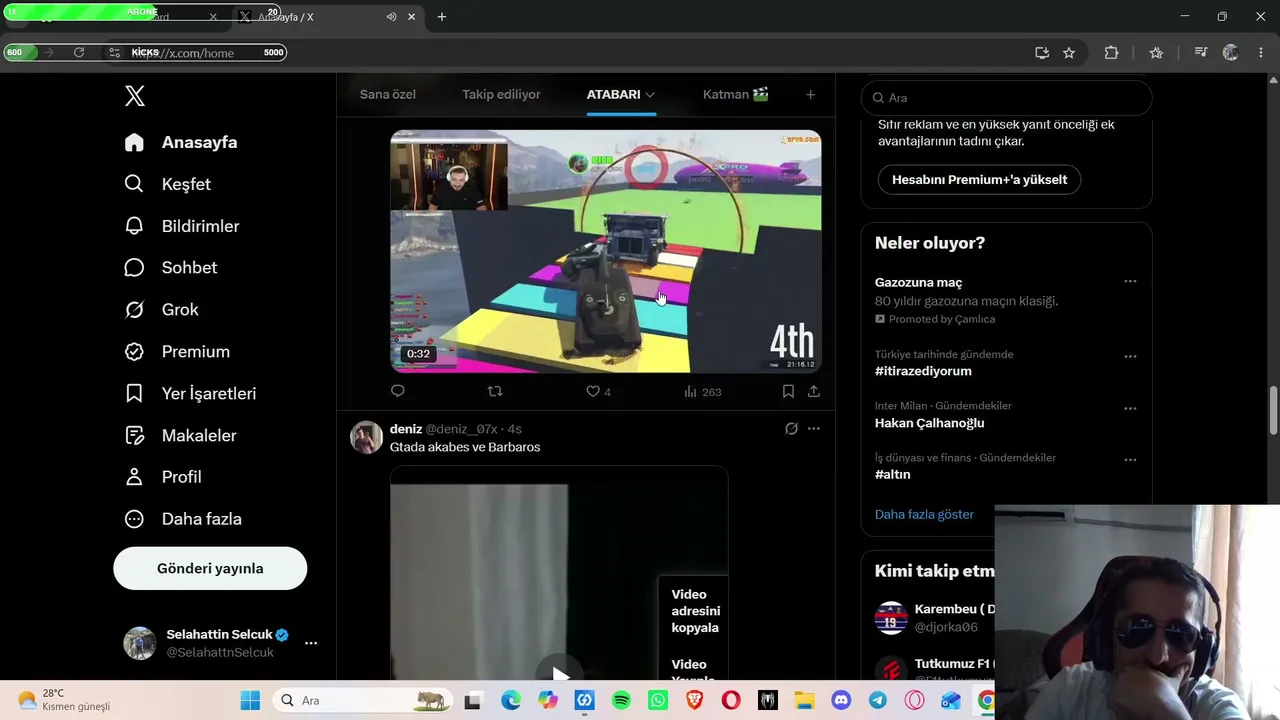This screenshot has height=720, width=1280.
Task: Open more options on deniz's post
Action: tap(814, 429)
